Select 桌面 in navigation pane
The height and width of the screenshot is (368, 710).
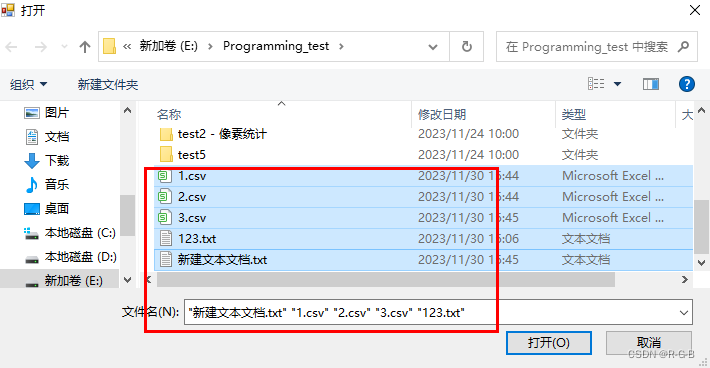pyautogui.click(x=57, y=209)
